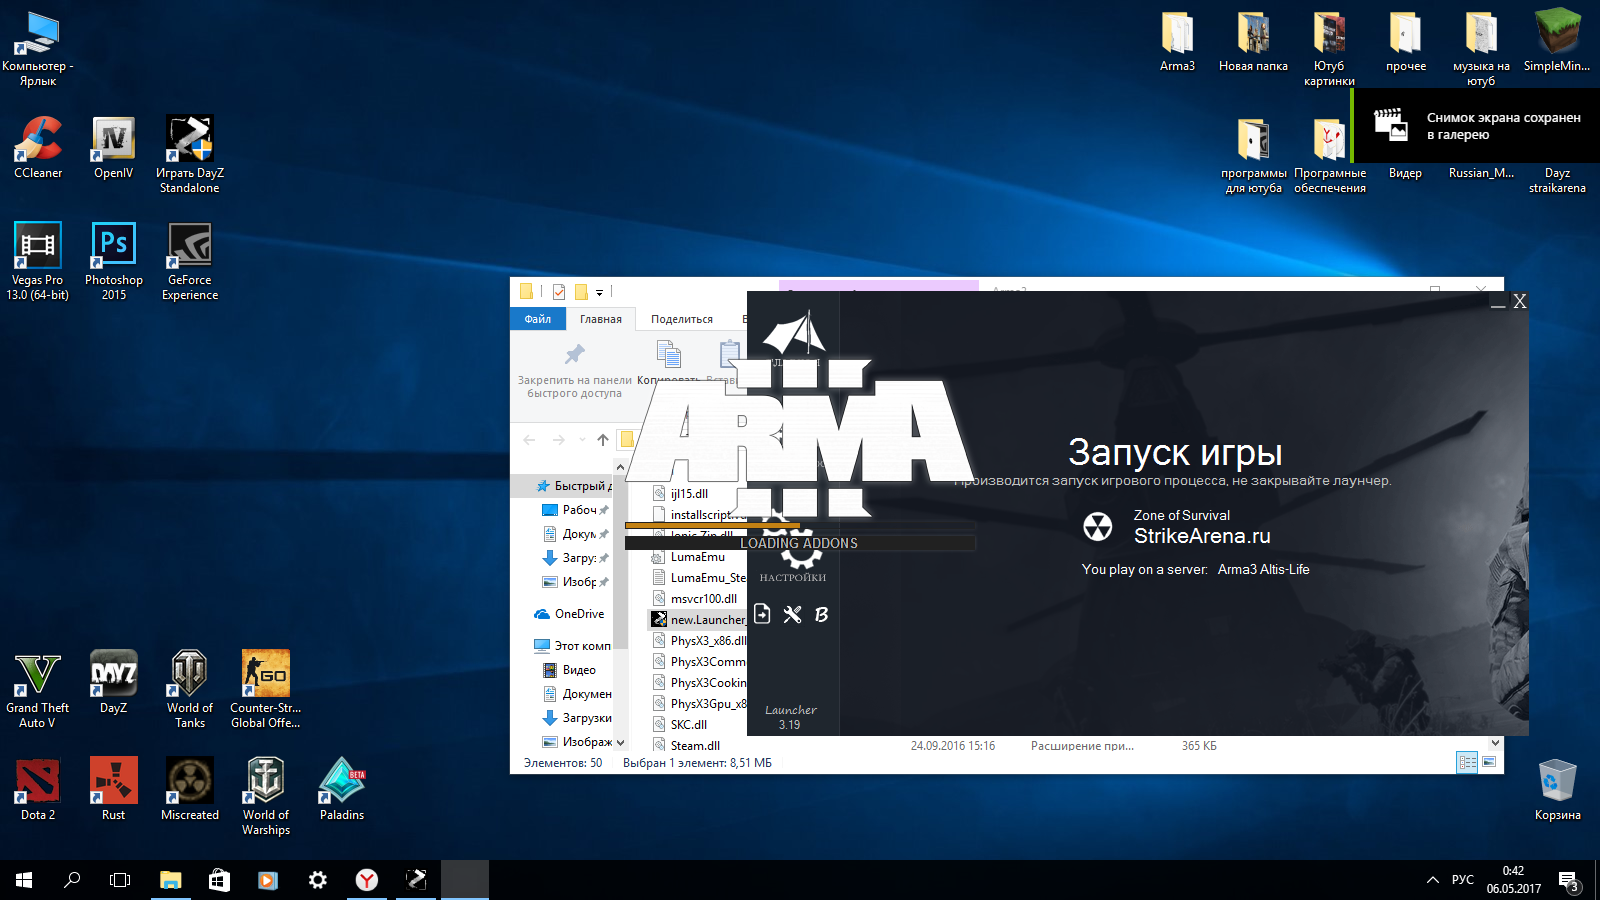Select the Grand Theft Auto V icon

(38, 689)
